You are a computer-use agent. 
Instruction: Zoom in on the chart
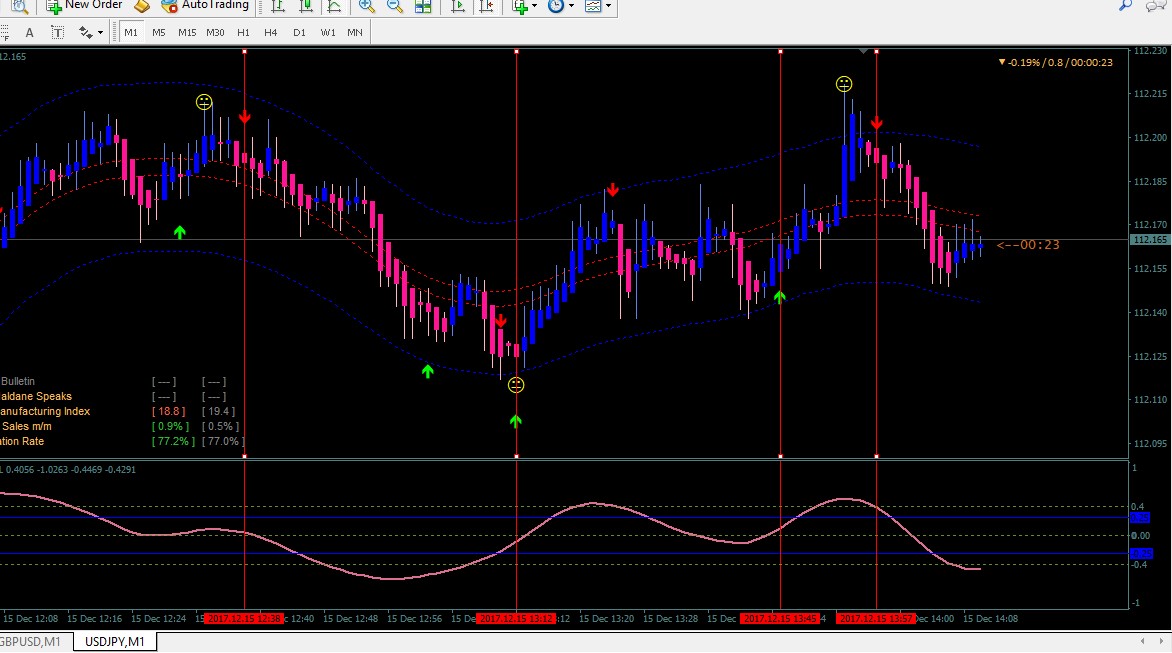pyautogui.click(x=366, y=6)
